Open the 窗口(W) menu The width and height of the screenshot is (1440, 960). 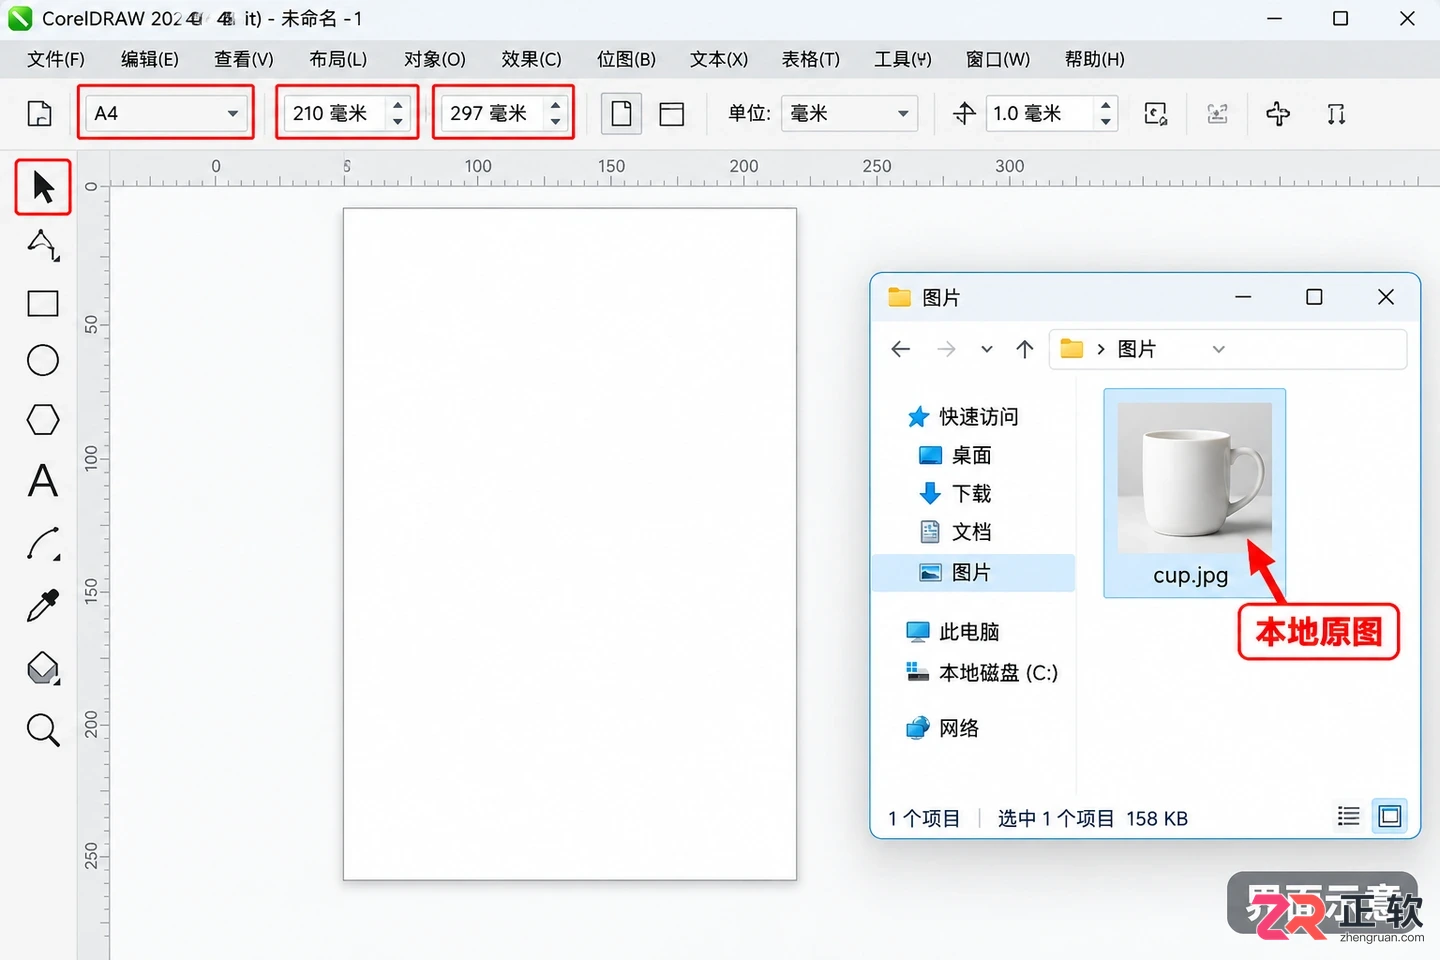998,59
